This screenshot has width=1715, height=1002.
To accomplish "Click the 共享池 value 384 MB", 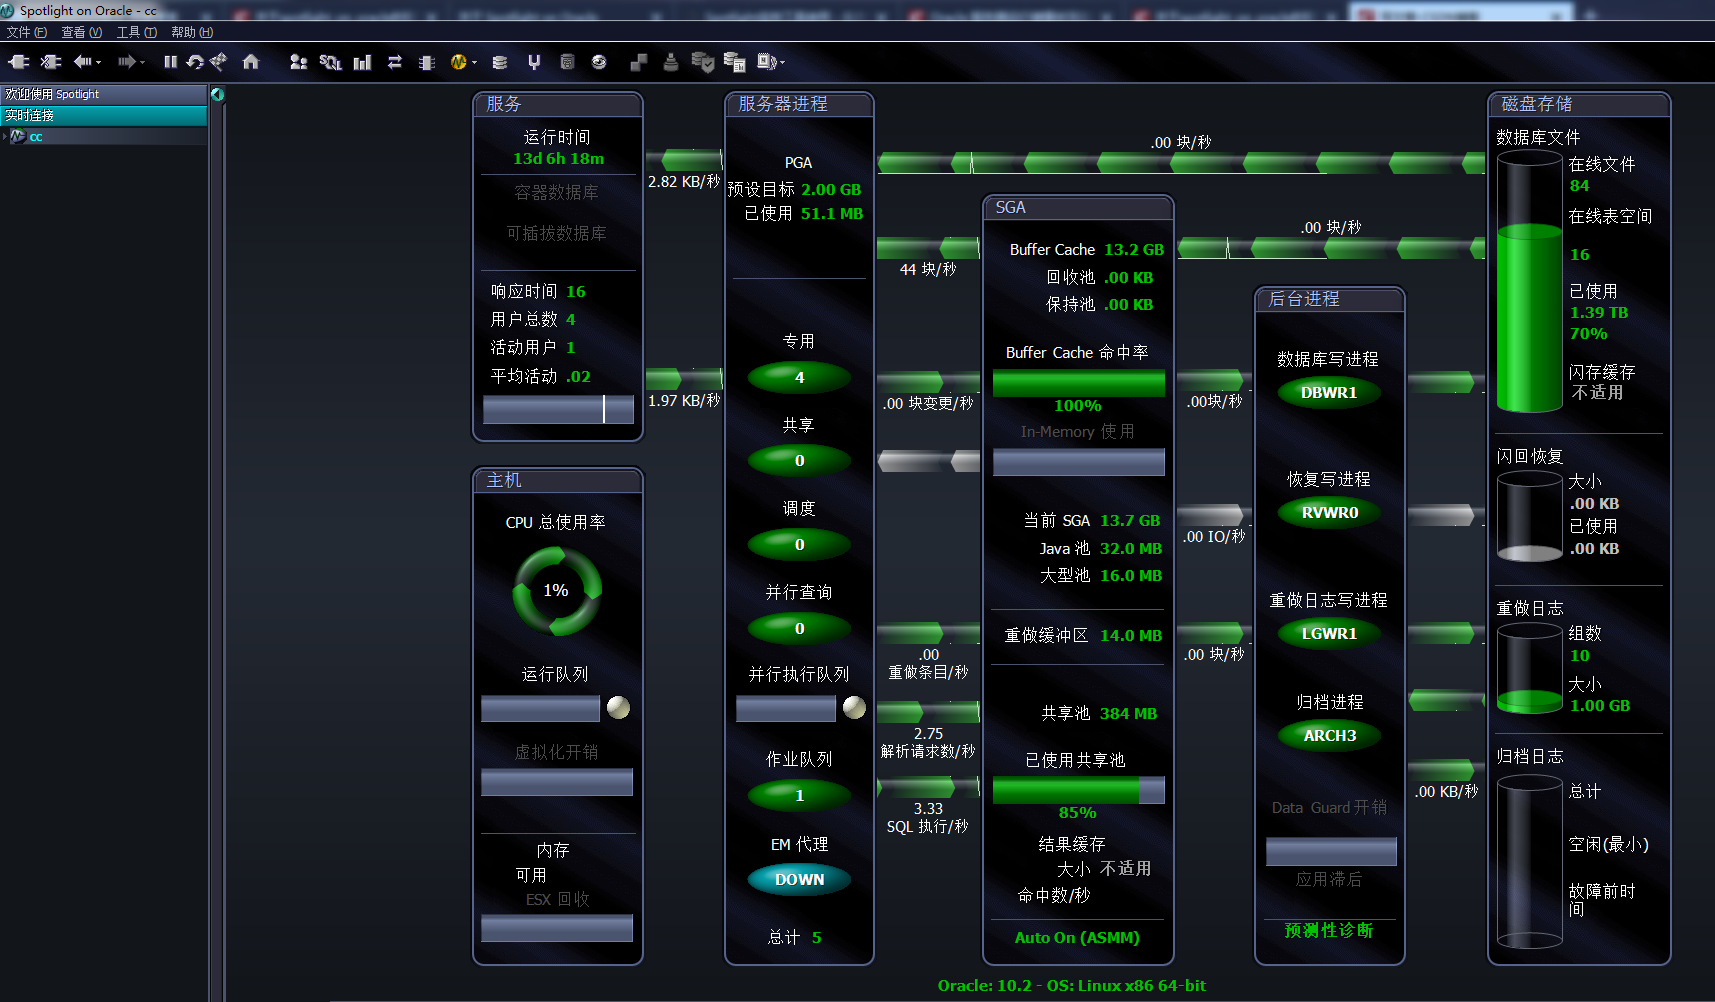I will (1128, 714).
